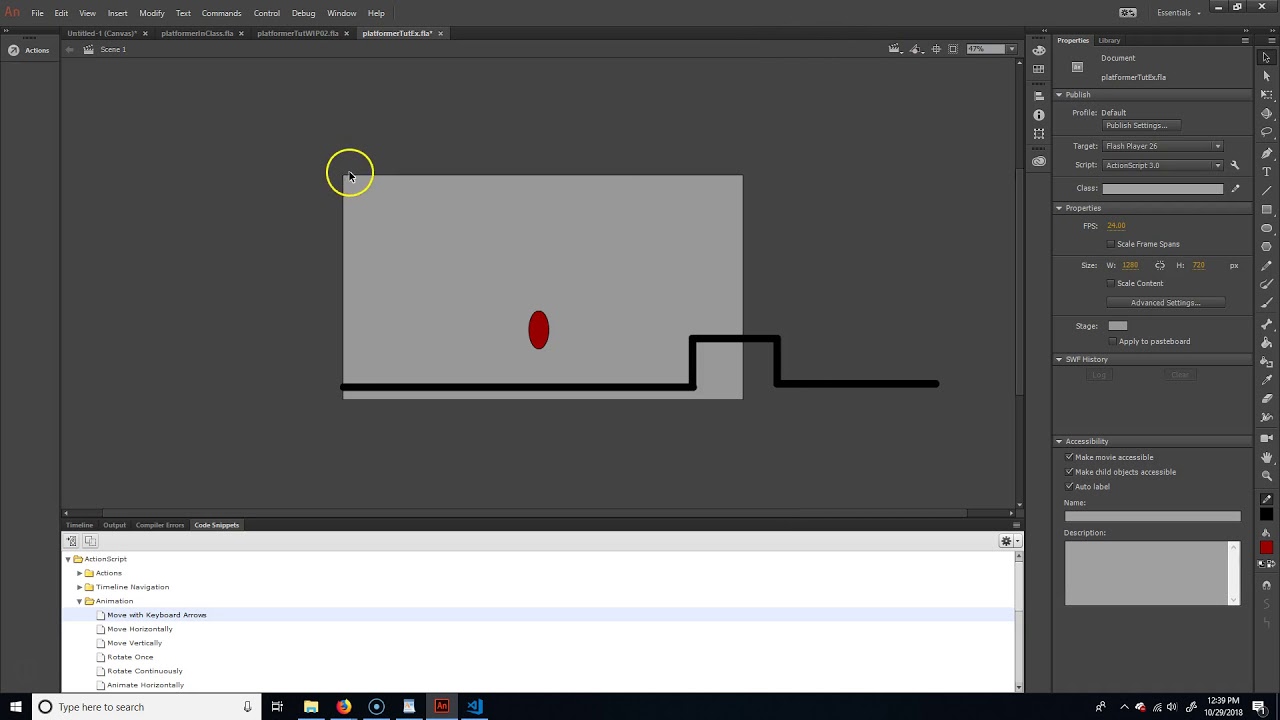Open ActionScript settings wrench icon
This screenshot has width=1280, height=720.
point(1234,165)
